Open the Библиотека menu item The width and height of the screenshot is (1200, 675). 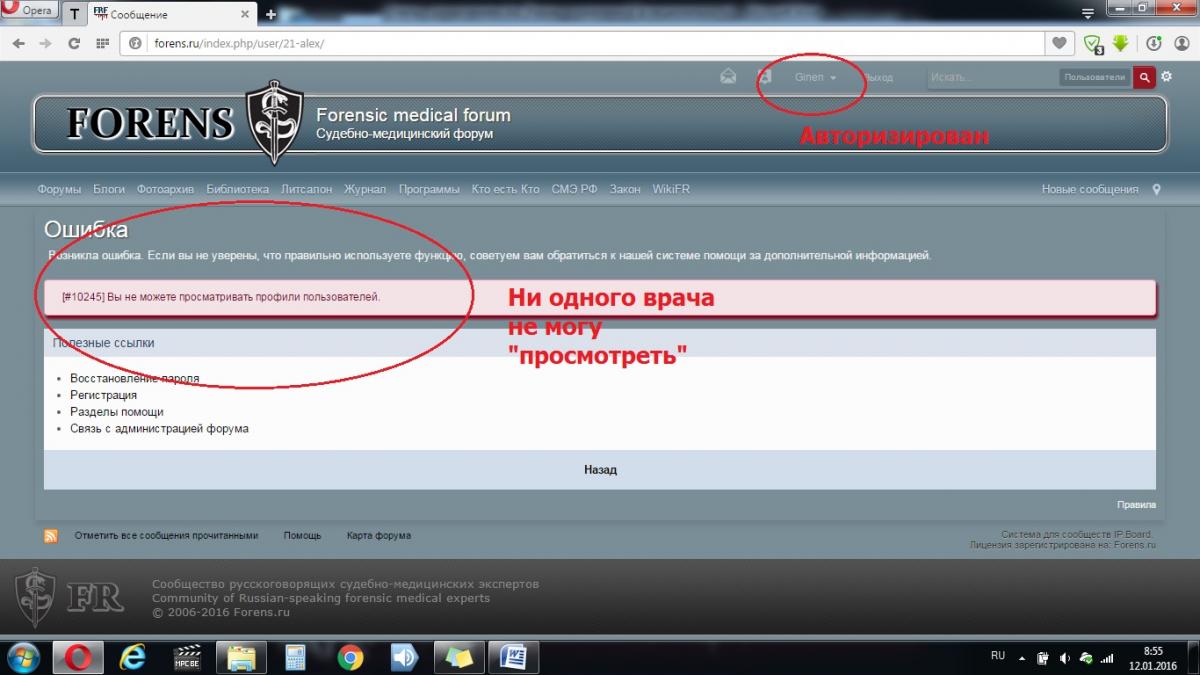coord(238,189)
